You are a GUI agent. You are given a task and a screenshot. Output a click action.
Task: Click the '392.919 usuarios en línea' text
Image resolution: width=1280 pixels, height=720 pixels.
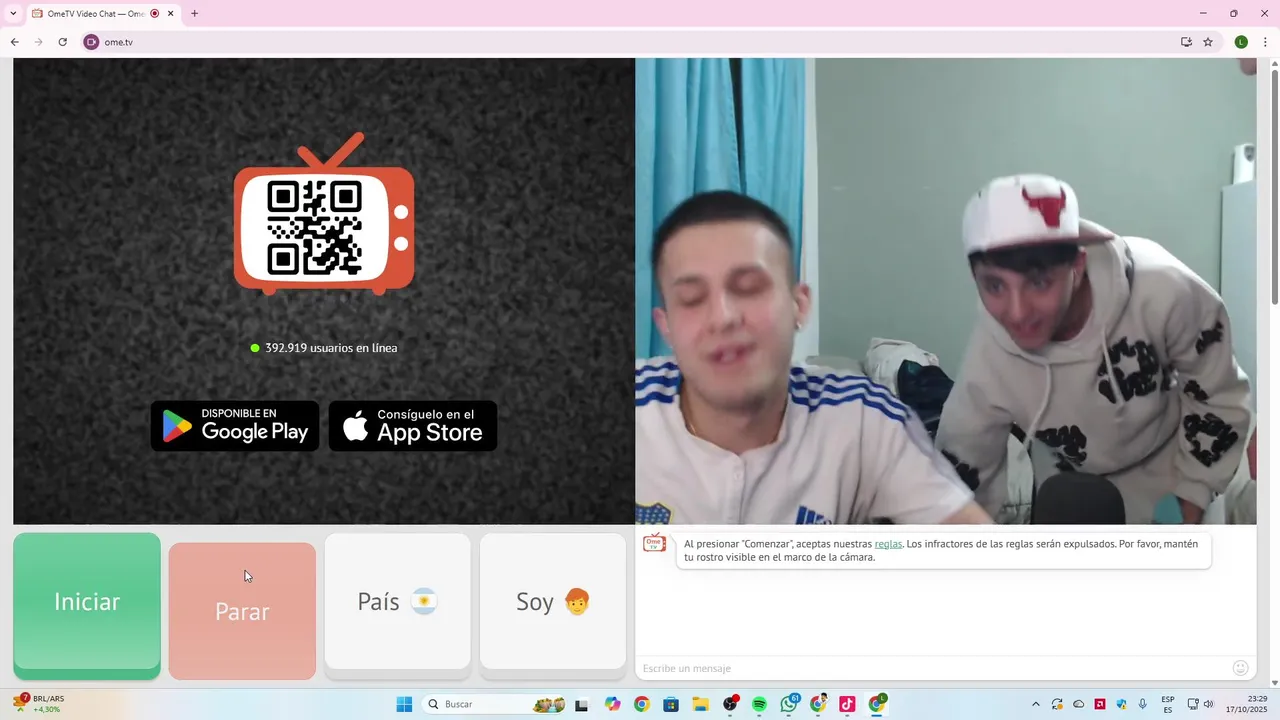click(331, 348)
